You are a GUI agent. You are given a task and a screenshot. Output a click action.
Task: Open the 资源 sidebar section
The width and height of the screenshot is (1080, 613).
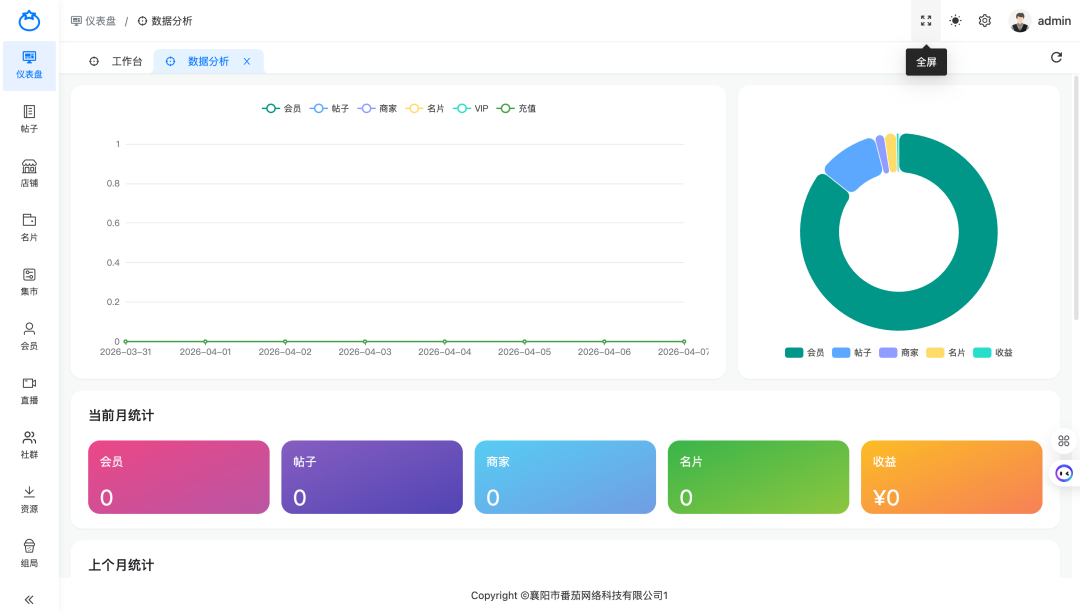[x=29, y=500]
